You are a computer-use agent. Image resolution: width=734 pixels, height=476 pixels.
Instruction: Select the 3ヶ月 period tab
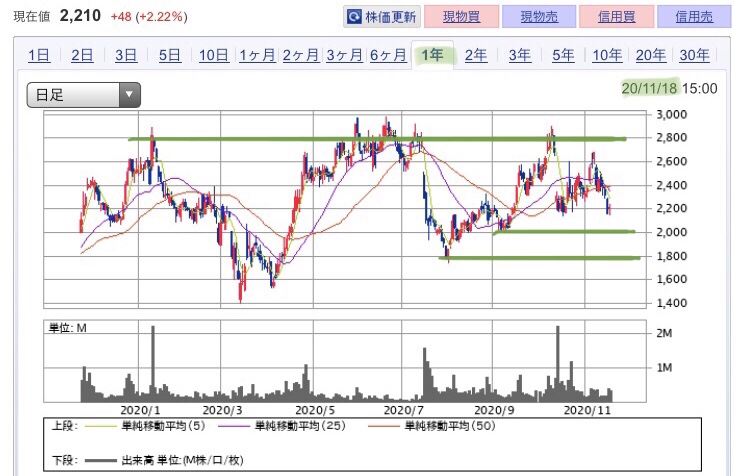(x=344, y=55)
